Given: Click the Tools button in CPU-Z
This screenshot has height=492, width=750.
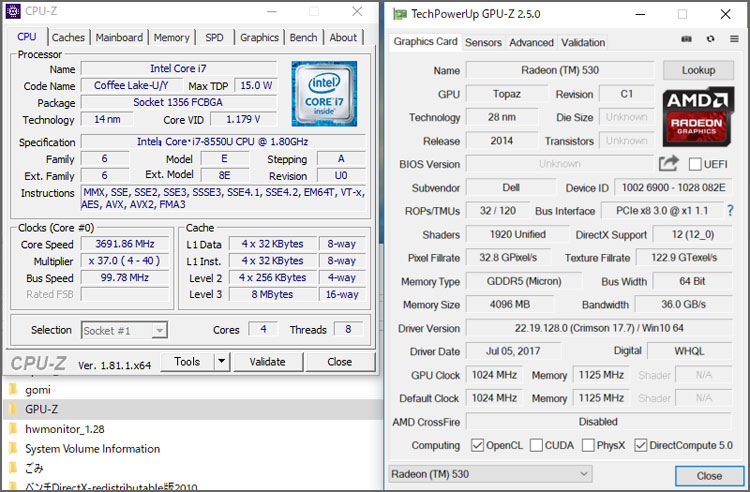Looking at the screenshot, I should pos(187,361).
